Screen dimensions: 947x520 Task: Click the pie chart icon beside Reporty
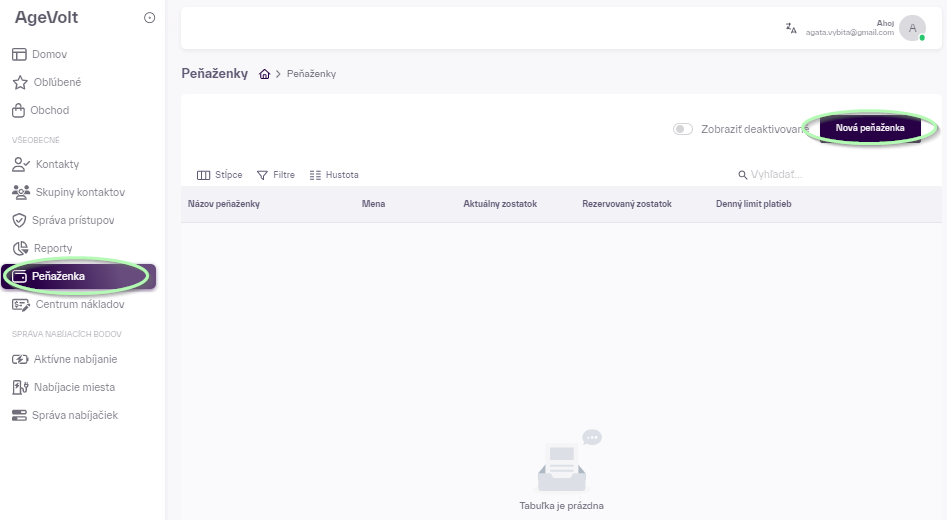pyautogui.click(x=21, y=248)
